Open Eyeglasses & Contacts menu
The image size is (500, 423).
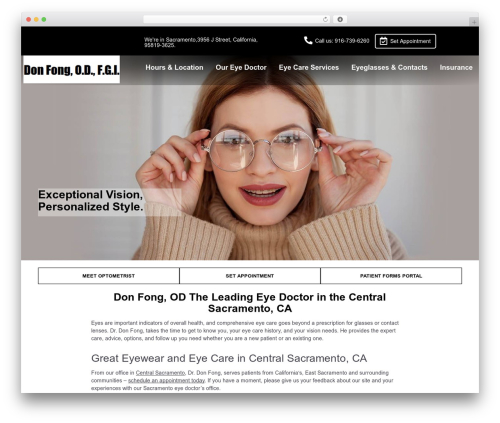(x=389, y=67)
